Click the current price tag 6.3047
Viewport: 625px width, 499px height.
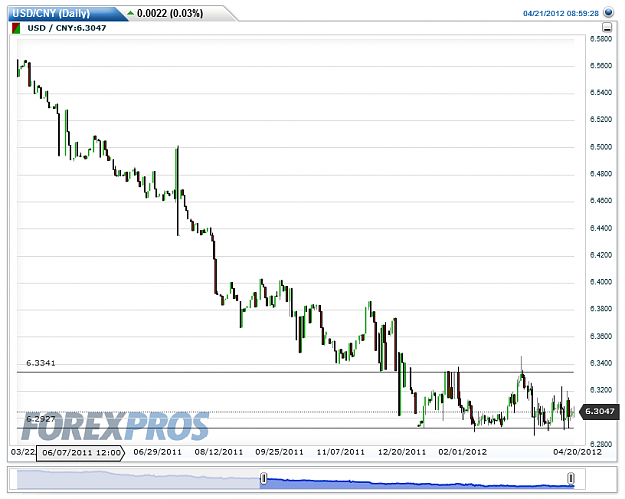(x=600, y=411)
